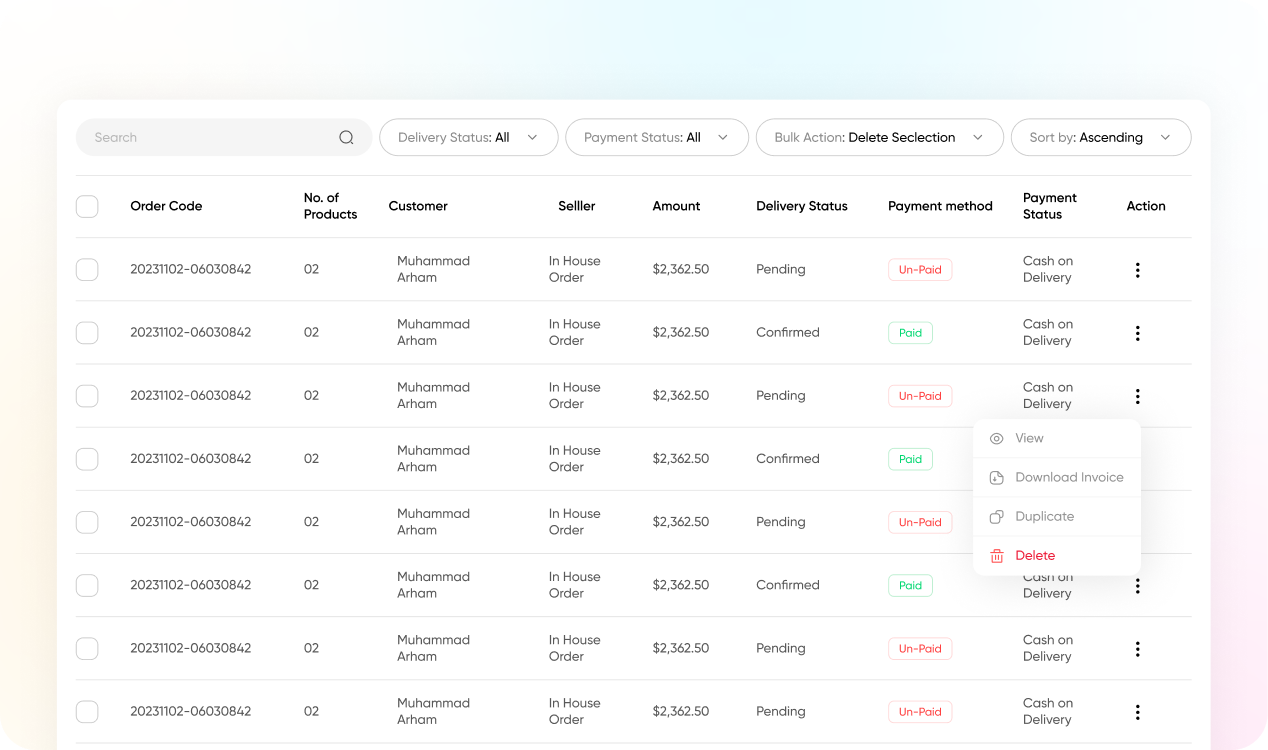The image size is (1268, 750).
Task: Click the Payment method column header
Action: click(x=940, y=206)
